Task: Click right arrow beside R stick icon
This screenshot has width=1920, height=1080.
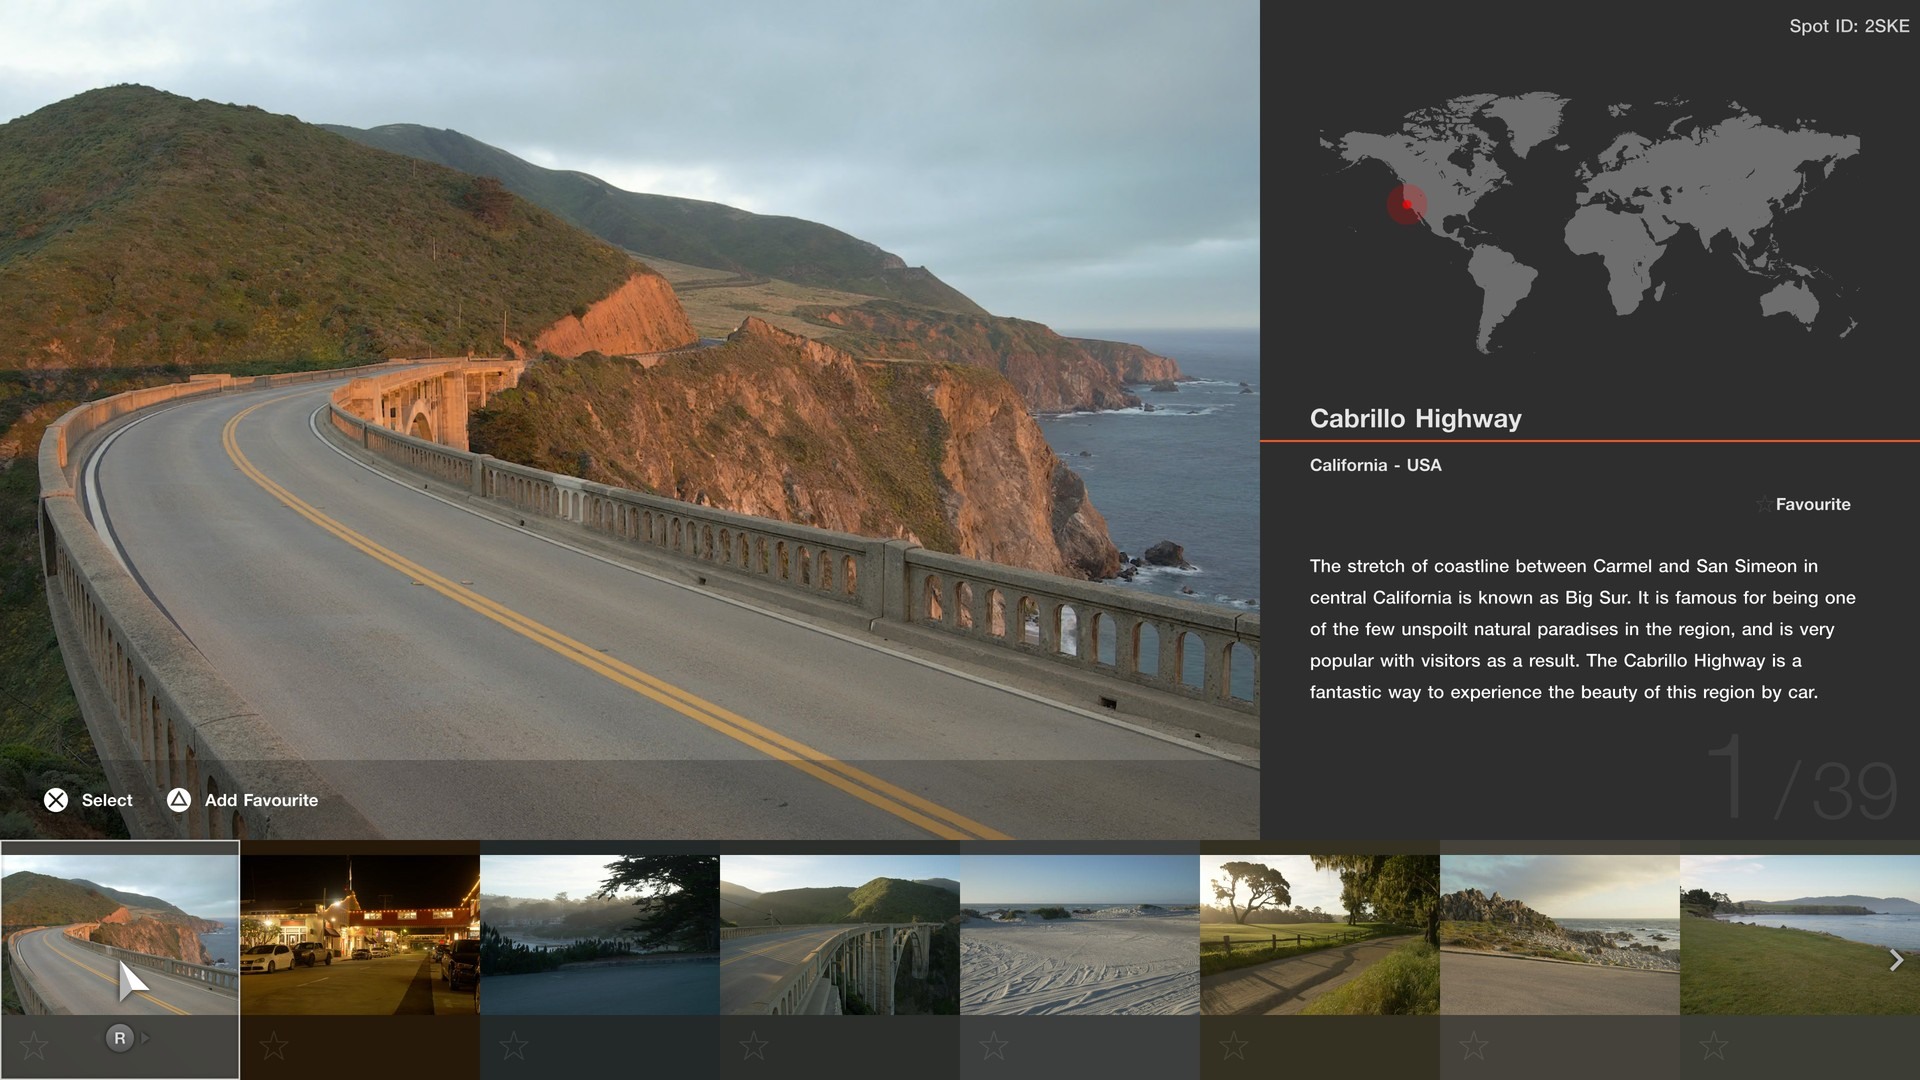Action: pos(146,1038)
